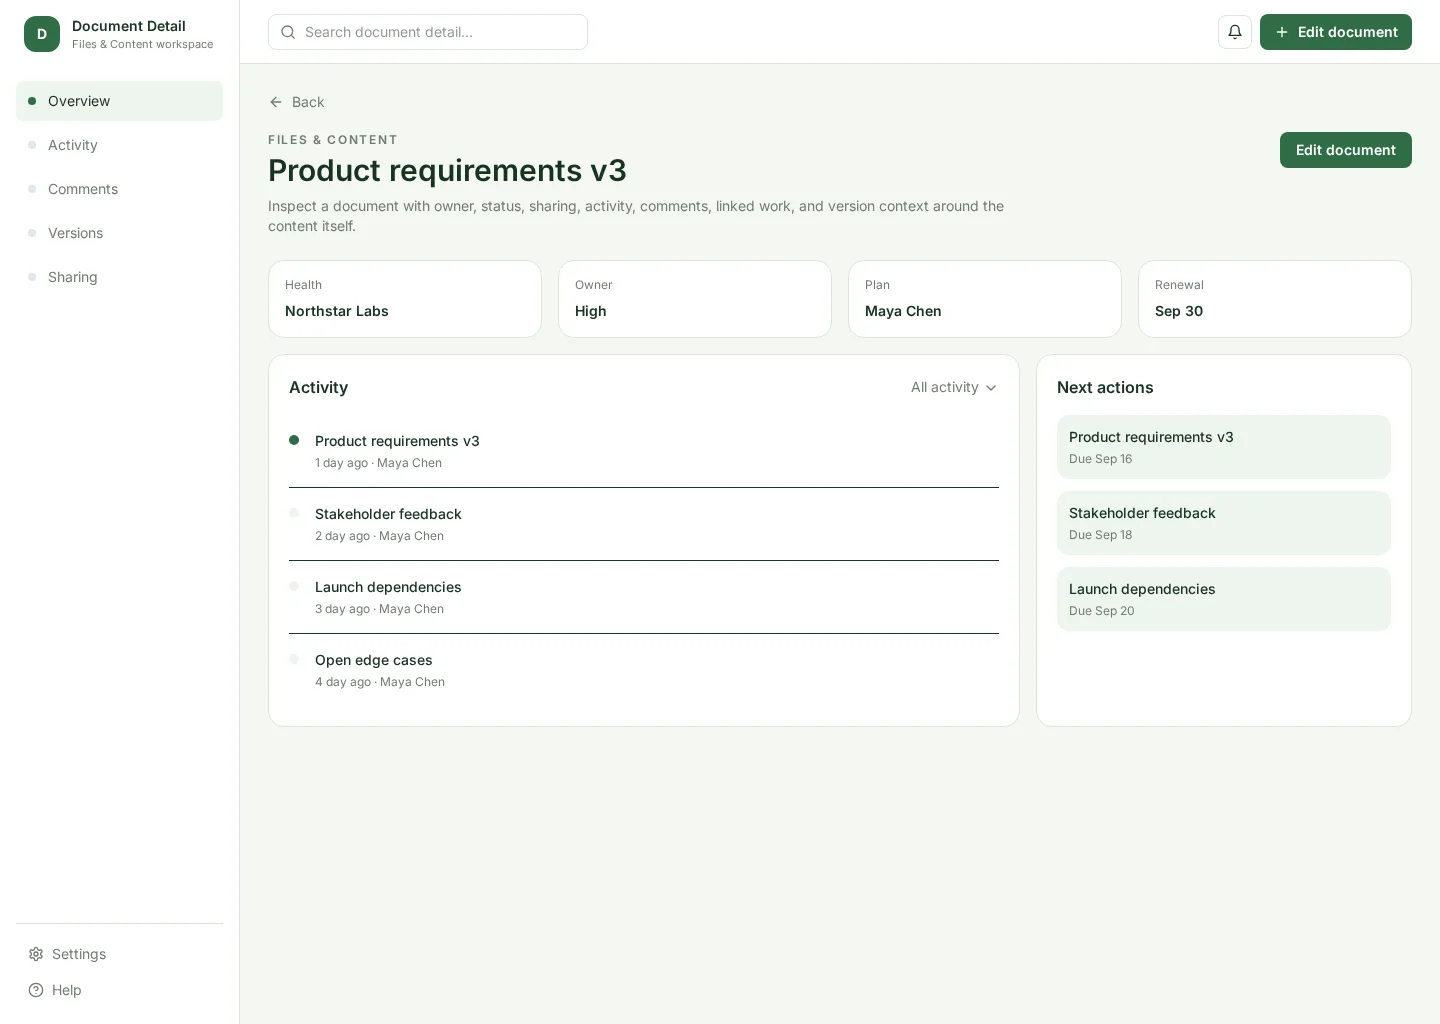The width and height of the screenshot is (1440, 1024).
Task: Click the search magnifier icon
Action: pos(288,32)
